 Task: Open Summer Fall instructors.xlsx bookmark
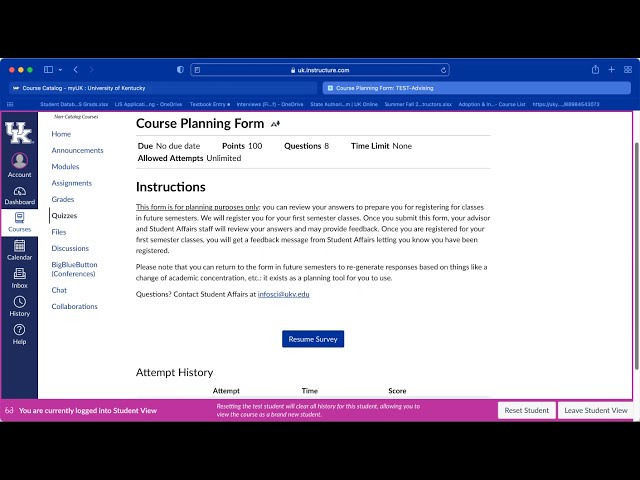click(x=418, y=104)
